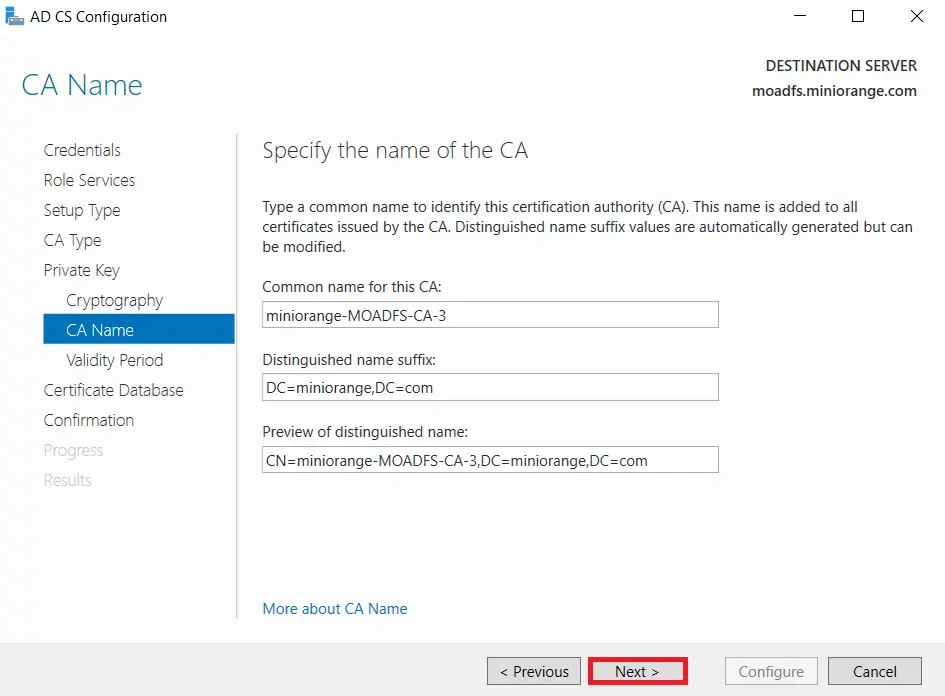The width and height of the screenshot is (945, 696).
Task: Select the Distinguished name suffix field
Action: pos(490,387)
